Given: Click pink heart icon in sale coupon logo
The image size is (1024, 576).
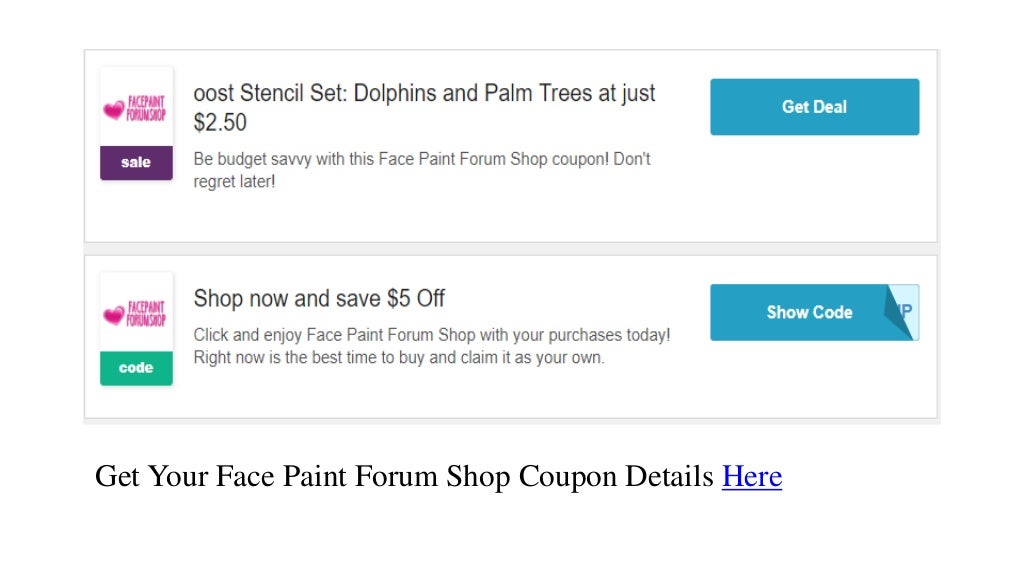Looking at the screenshot, I should [x=114, y=110].
